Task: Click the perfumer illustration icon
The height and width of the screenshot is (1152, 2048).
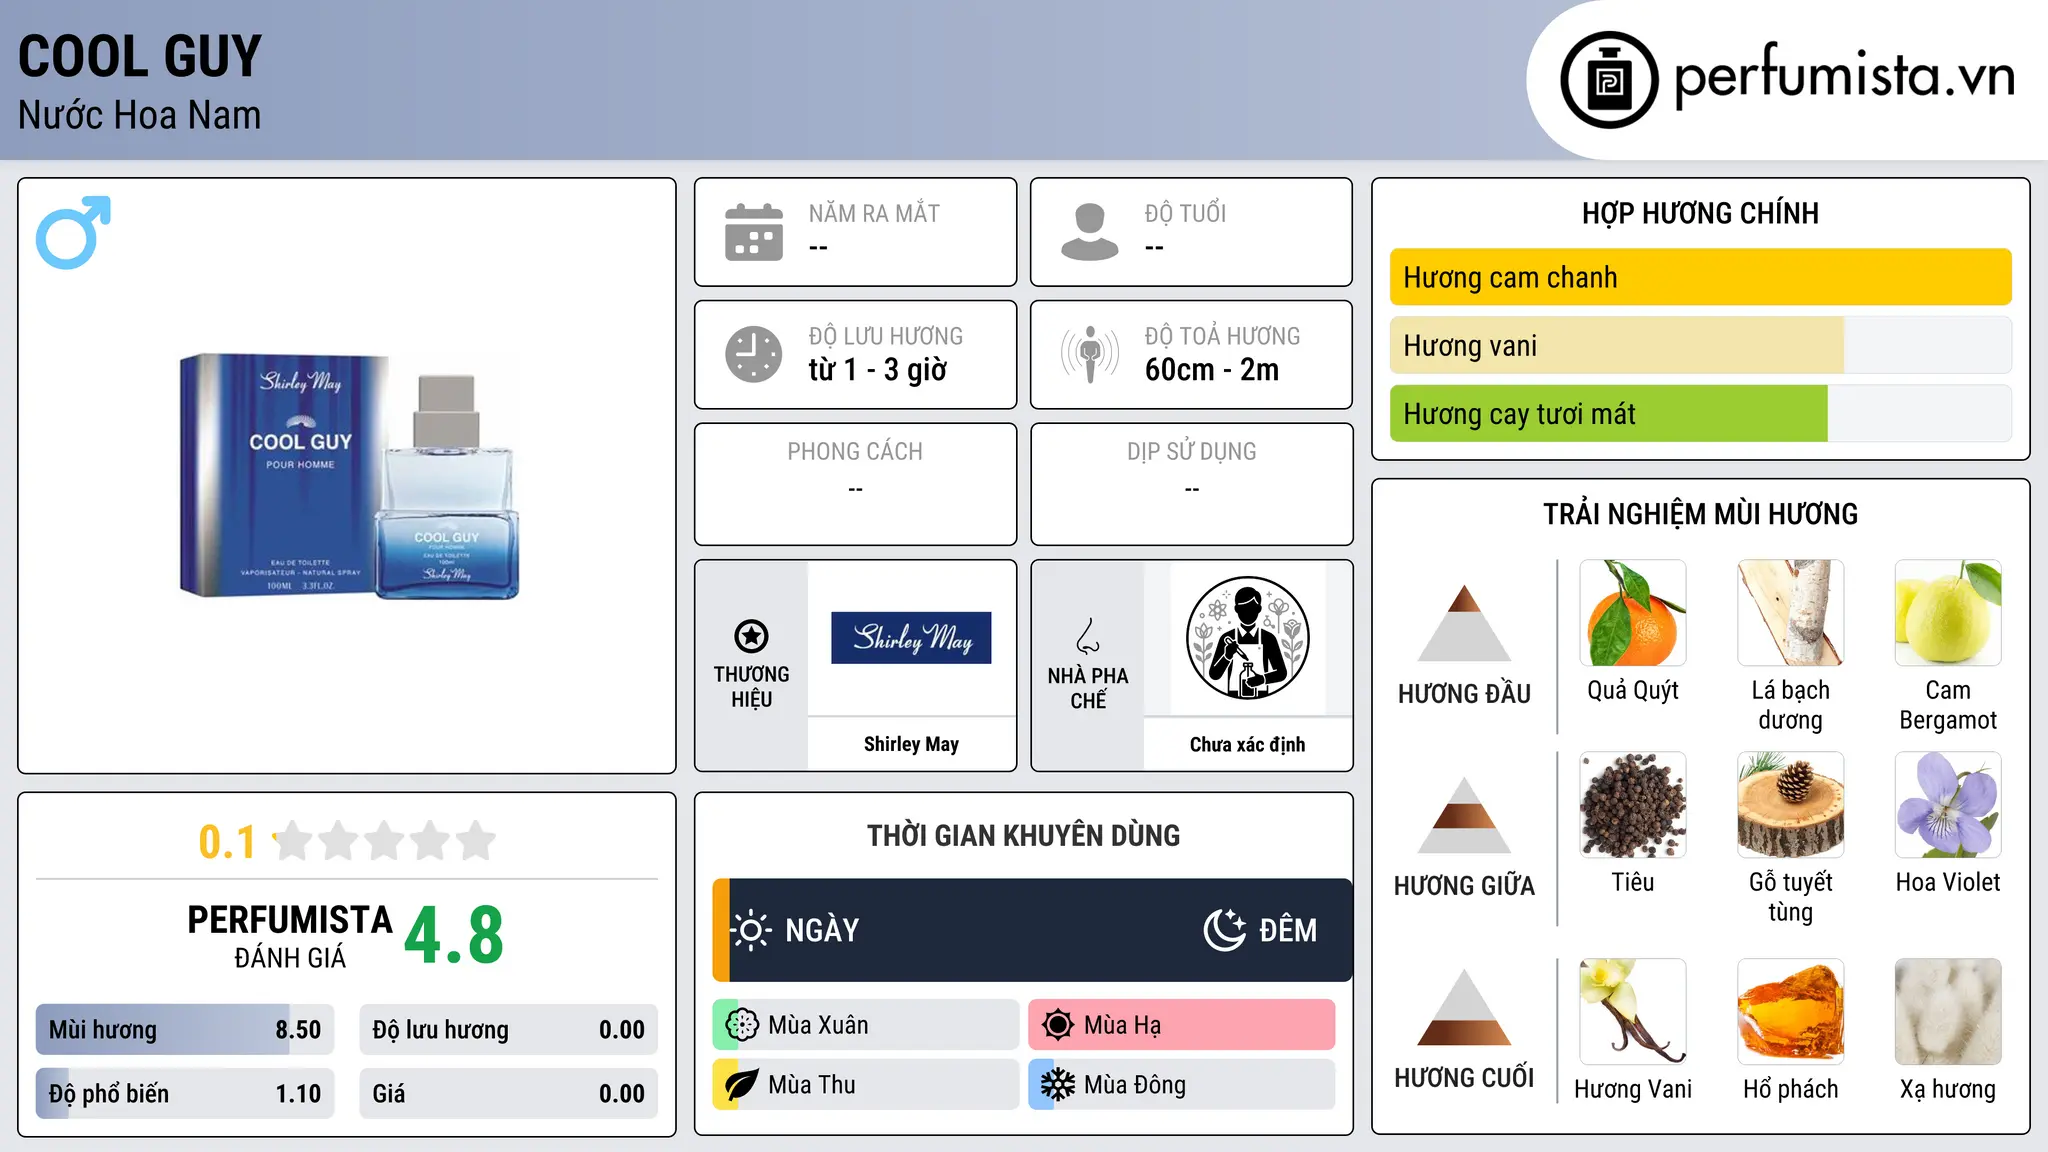Action: pos(1247,638)
